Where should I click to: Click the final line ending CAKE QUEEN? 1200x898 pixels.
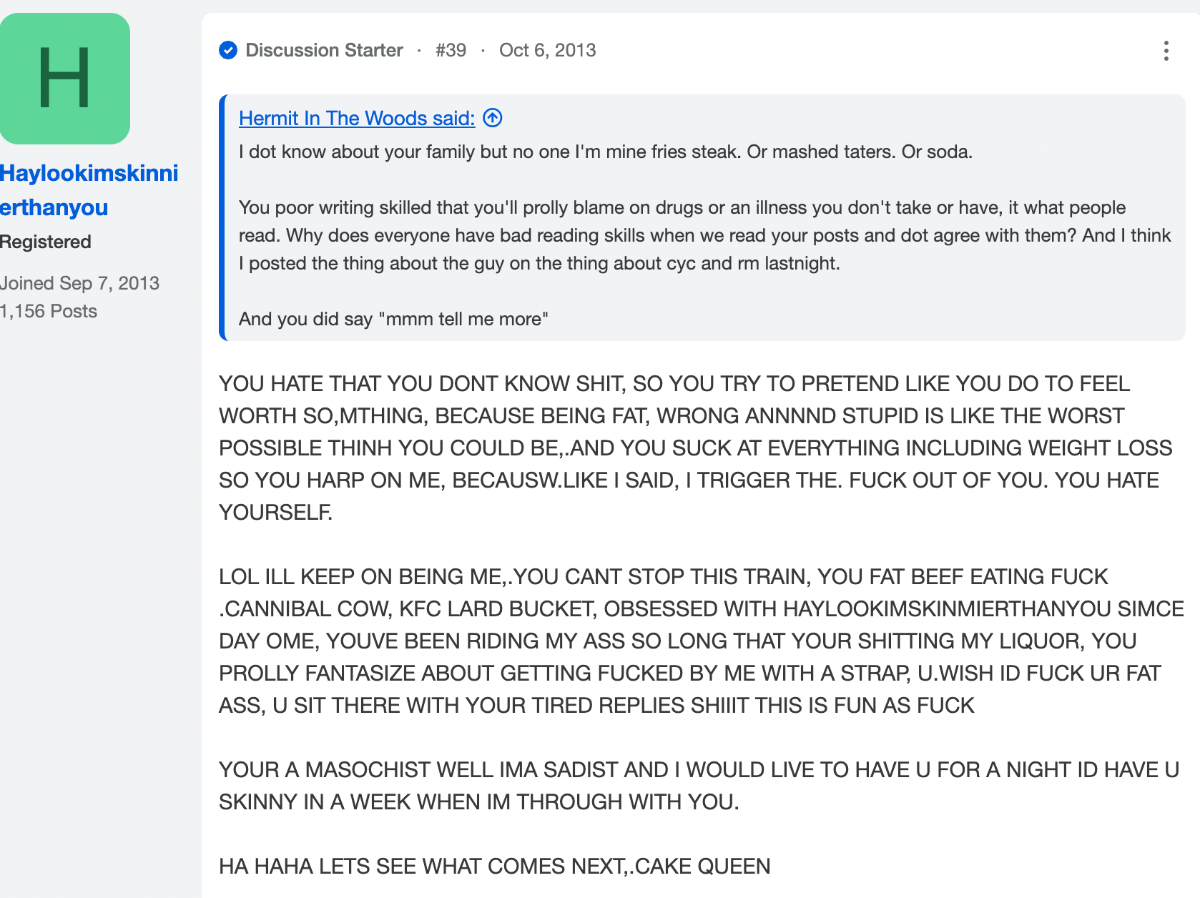(495, 866)
